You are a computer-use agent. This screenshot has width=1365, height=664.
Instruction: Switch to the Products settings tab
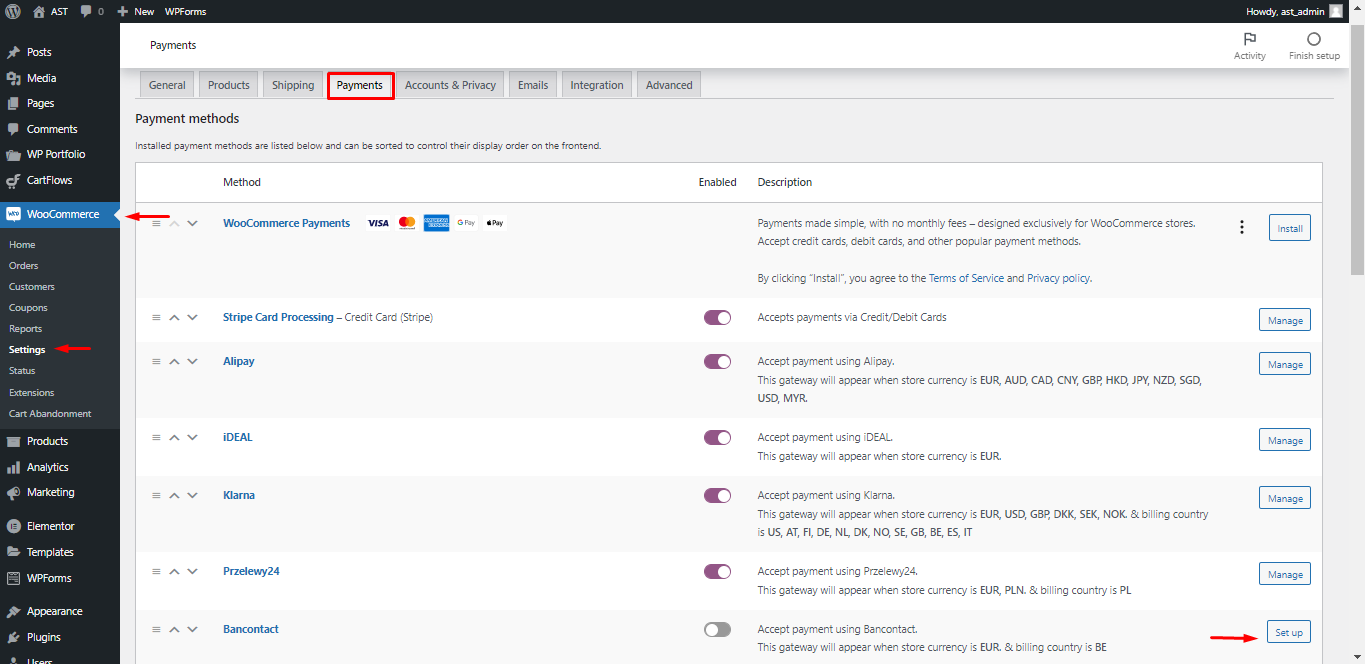click(229, 85)
